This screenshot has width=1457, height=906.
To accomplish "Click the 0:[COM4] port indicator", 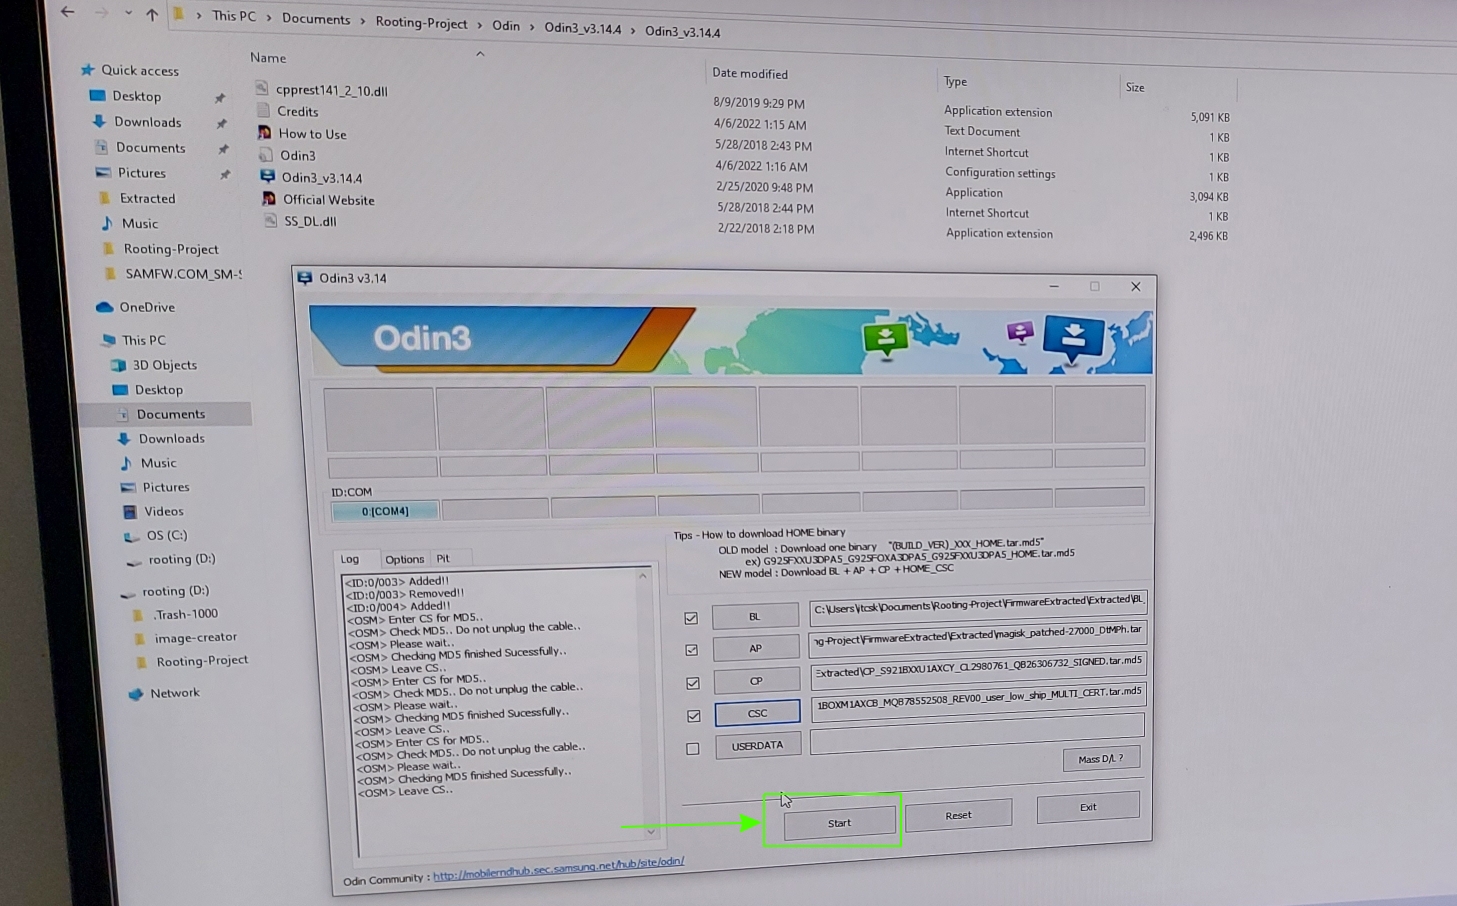I will 385,511.
